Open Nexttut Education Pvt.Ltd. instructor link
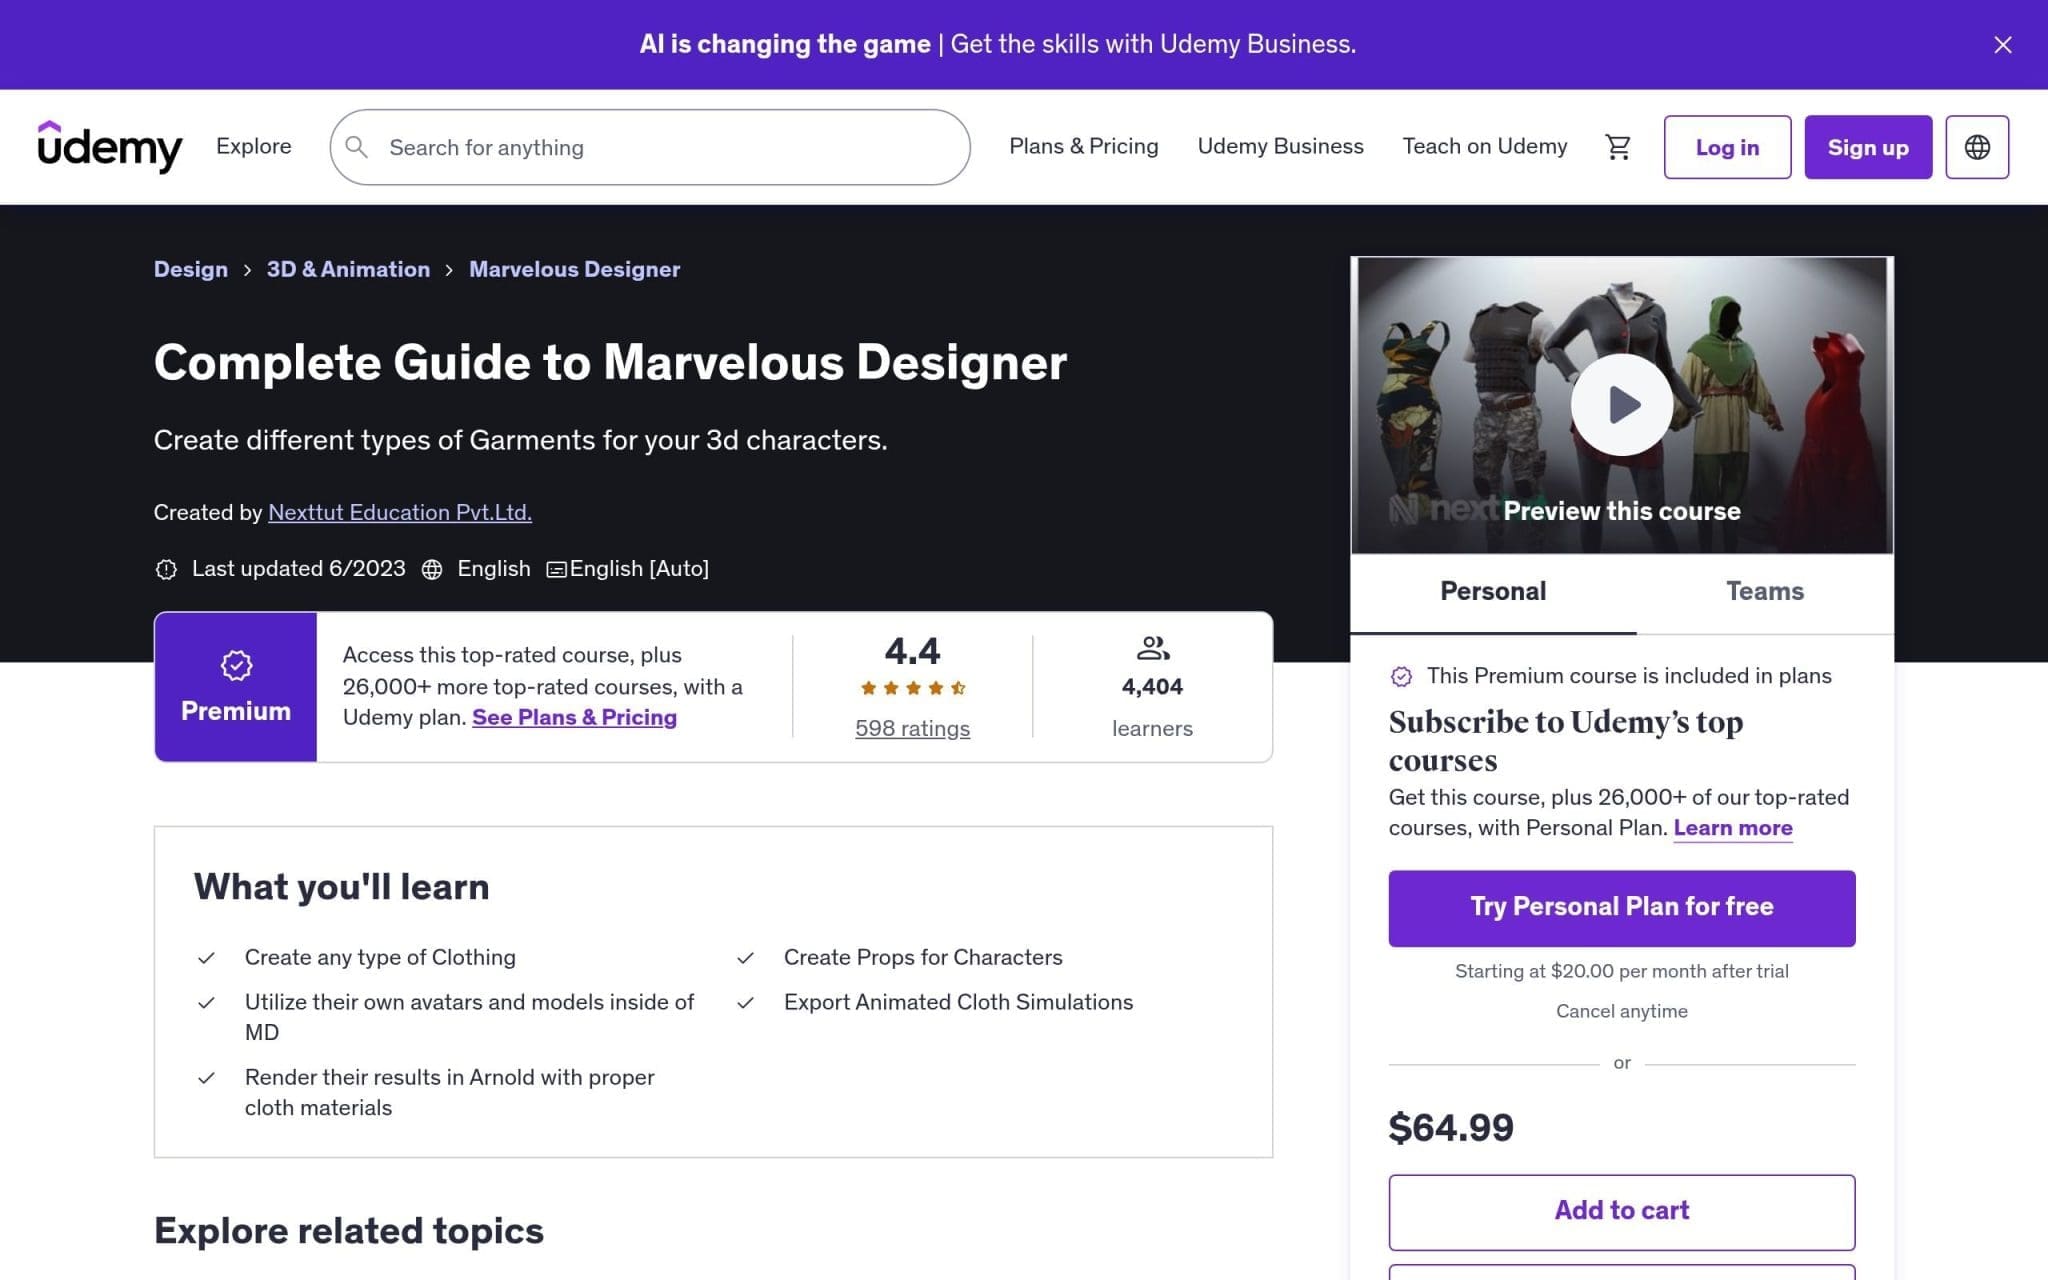This screenshot has width=2048, height=1280. coord(400,512)
